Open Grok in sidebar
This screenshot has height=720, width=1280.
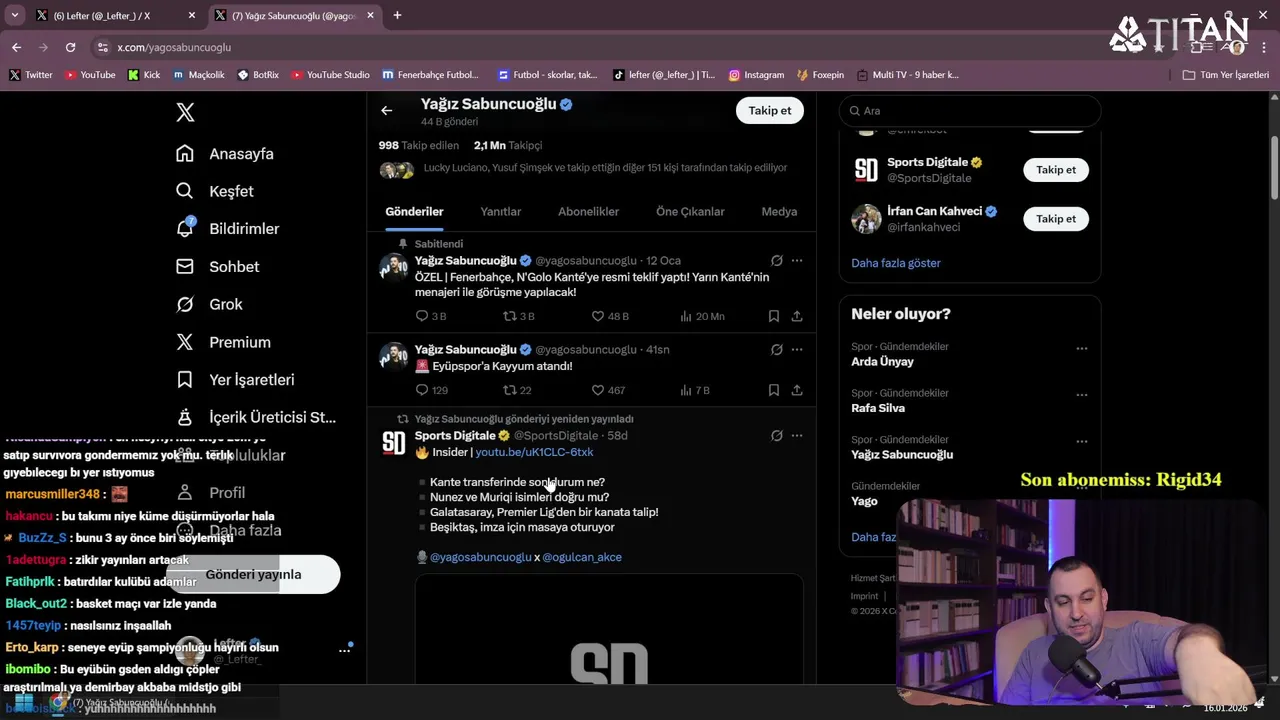tap(209, 304)
